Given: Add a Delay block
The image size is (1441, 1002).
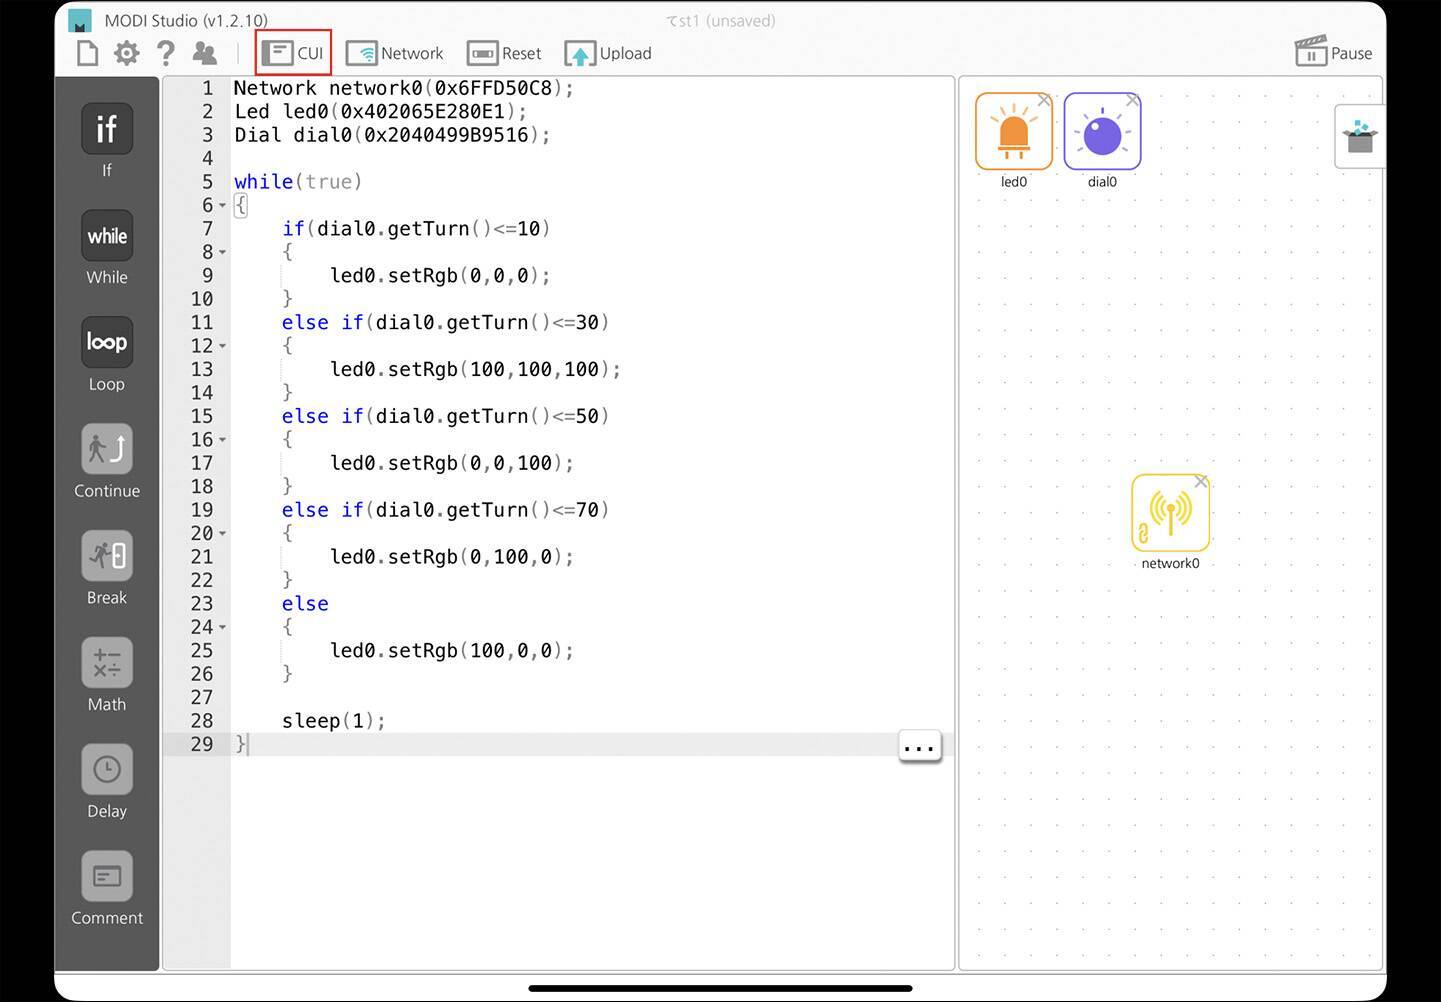Looking at the screenshot, I should point(106,770).
